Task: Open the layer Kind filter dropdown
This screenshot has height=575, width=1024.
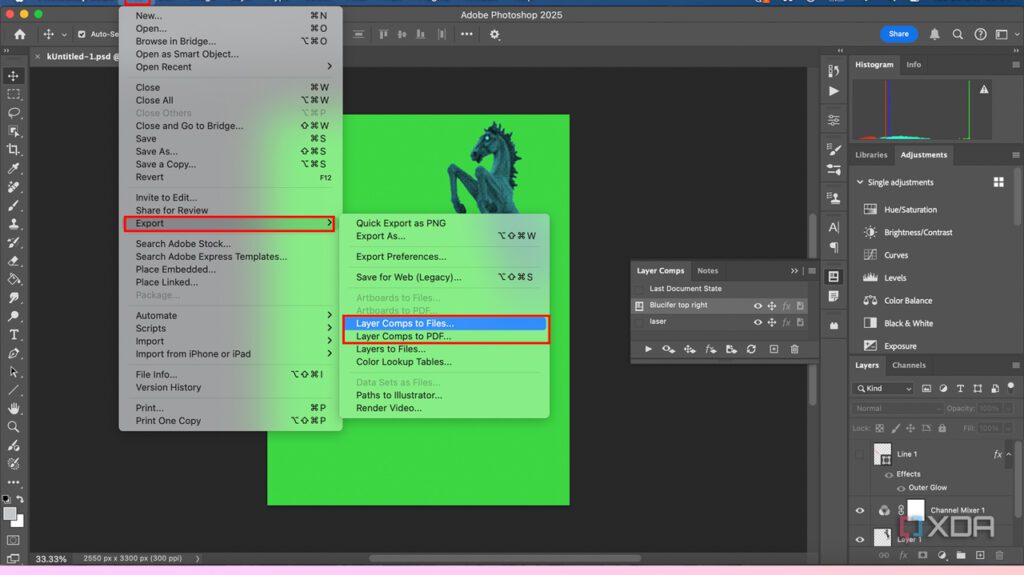Action: pyautogui.click(x=884, y=389)
